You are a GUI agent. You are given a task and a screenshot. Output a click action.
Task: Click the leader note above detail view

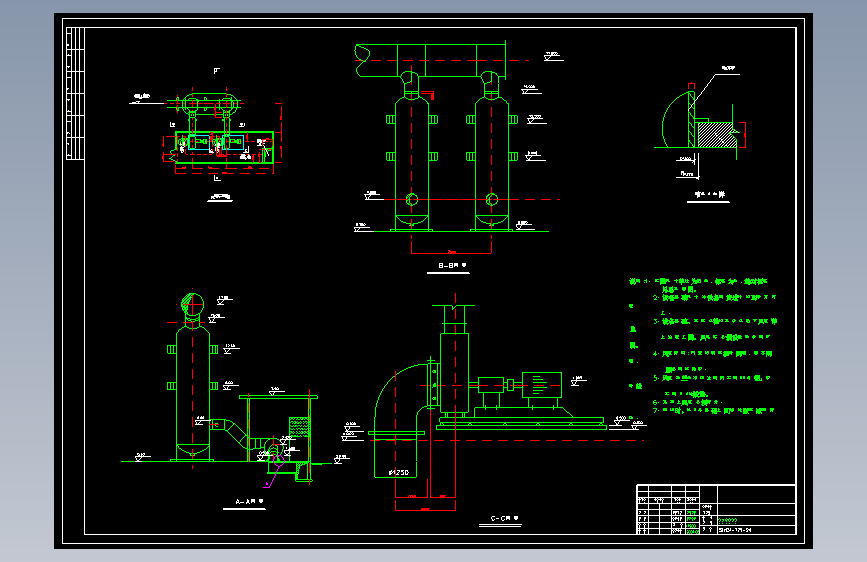[728, 69]
